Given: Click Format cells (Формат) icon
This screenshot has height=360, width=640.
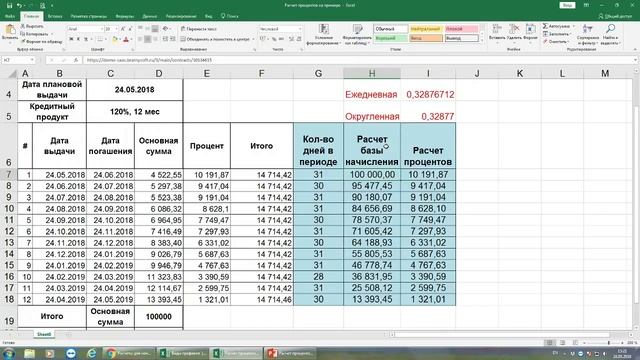Looking at the screenshot, I should (x=530, y=32).
